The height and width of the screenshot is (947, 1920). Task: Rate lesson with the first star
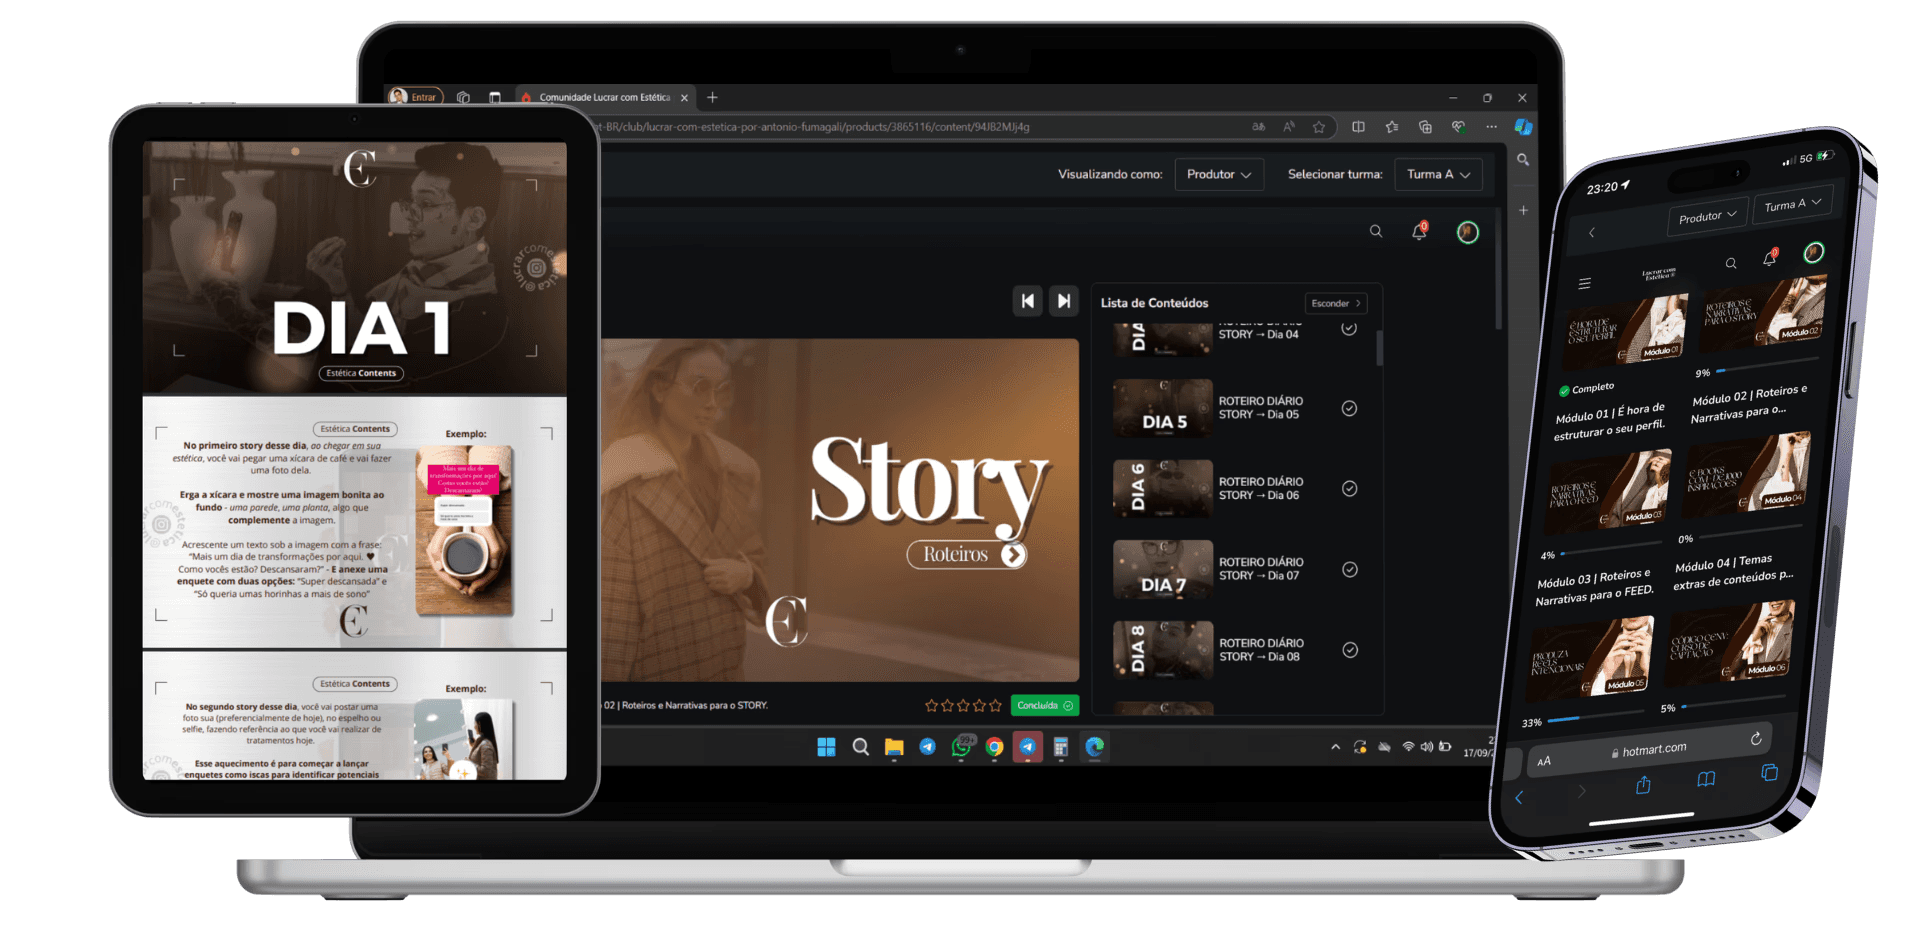(932, 705)
